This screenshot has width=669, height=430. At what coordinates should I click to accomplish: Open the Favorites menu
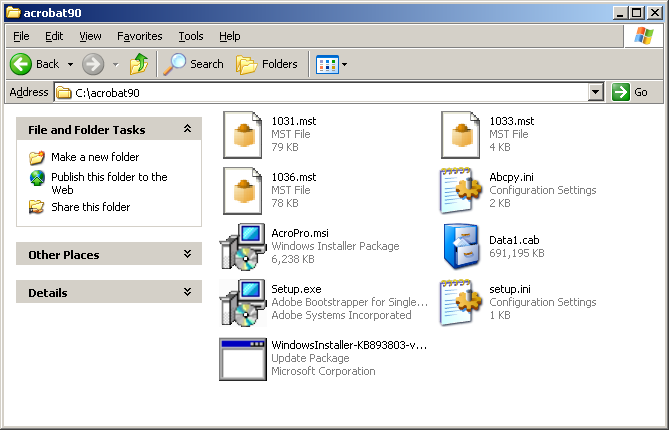coord(139,36)
